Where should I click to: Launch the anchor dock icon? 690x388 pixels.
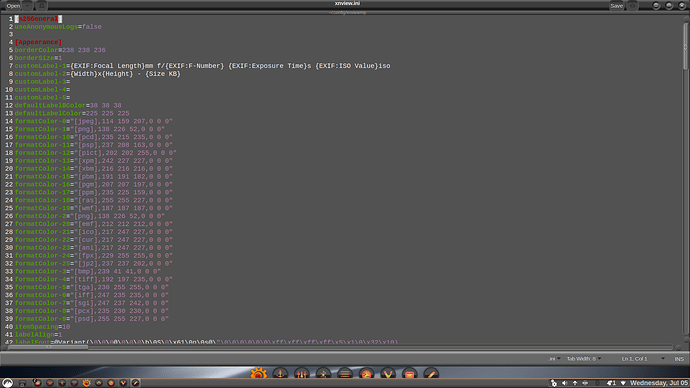280,374
